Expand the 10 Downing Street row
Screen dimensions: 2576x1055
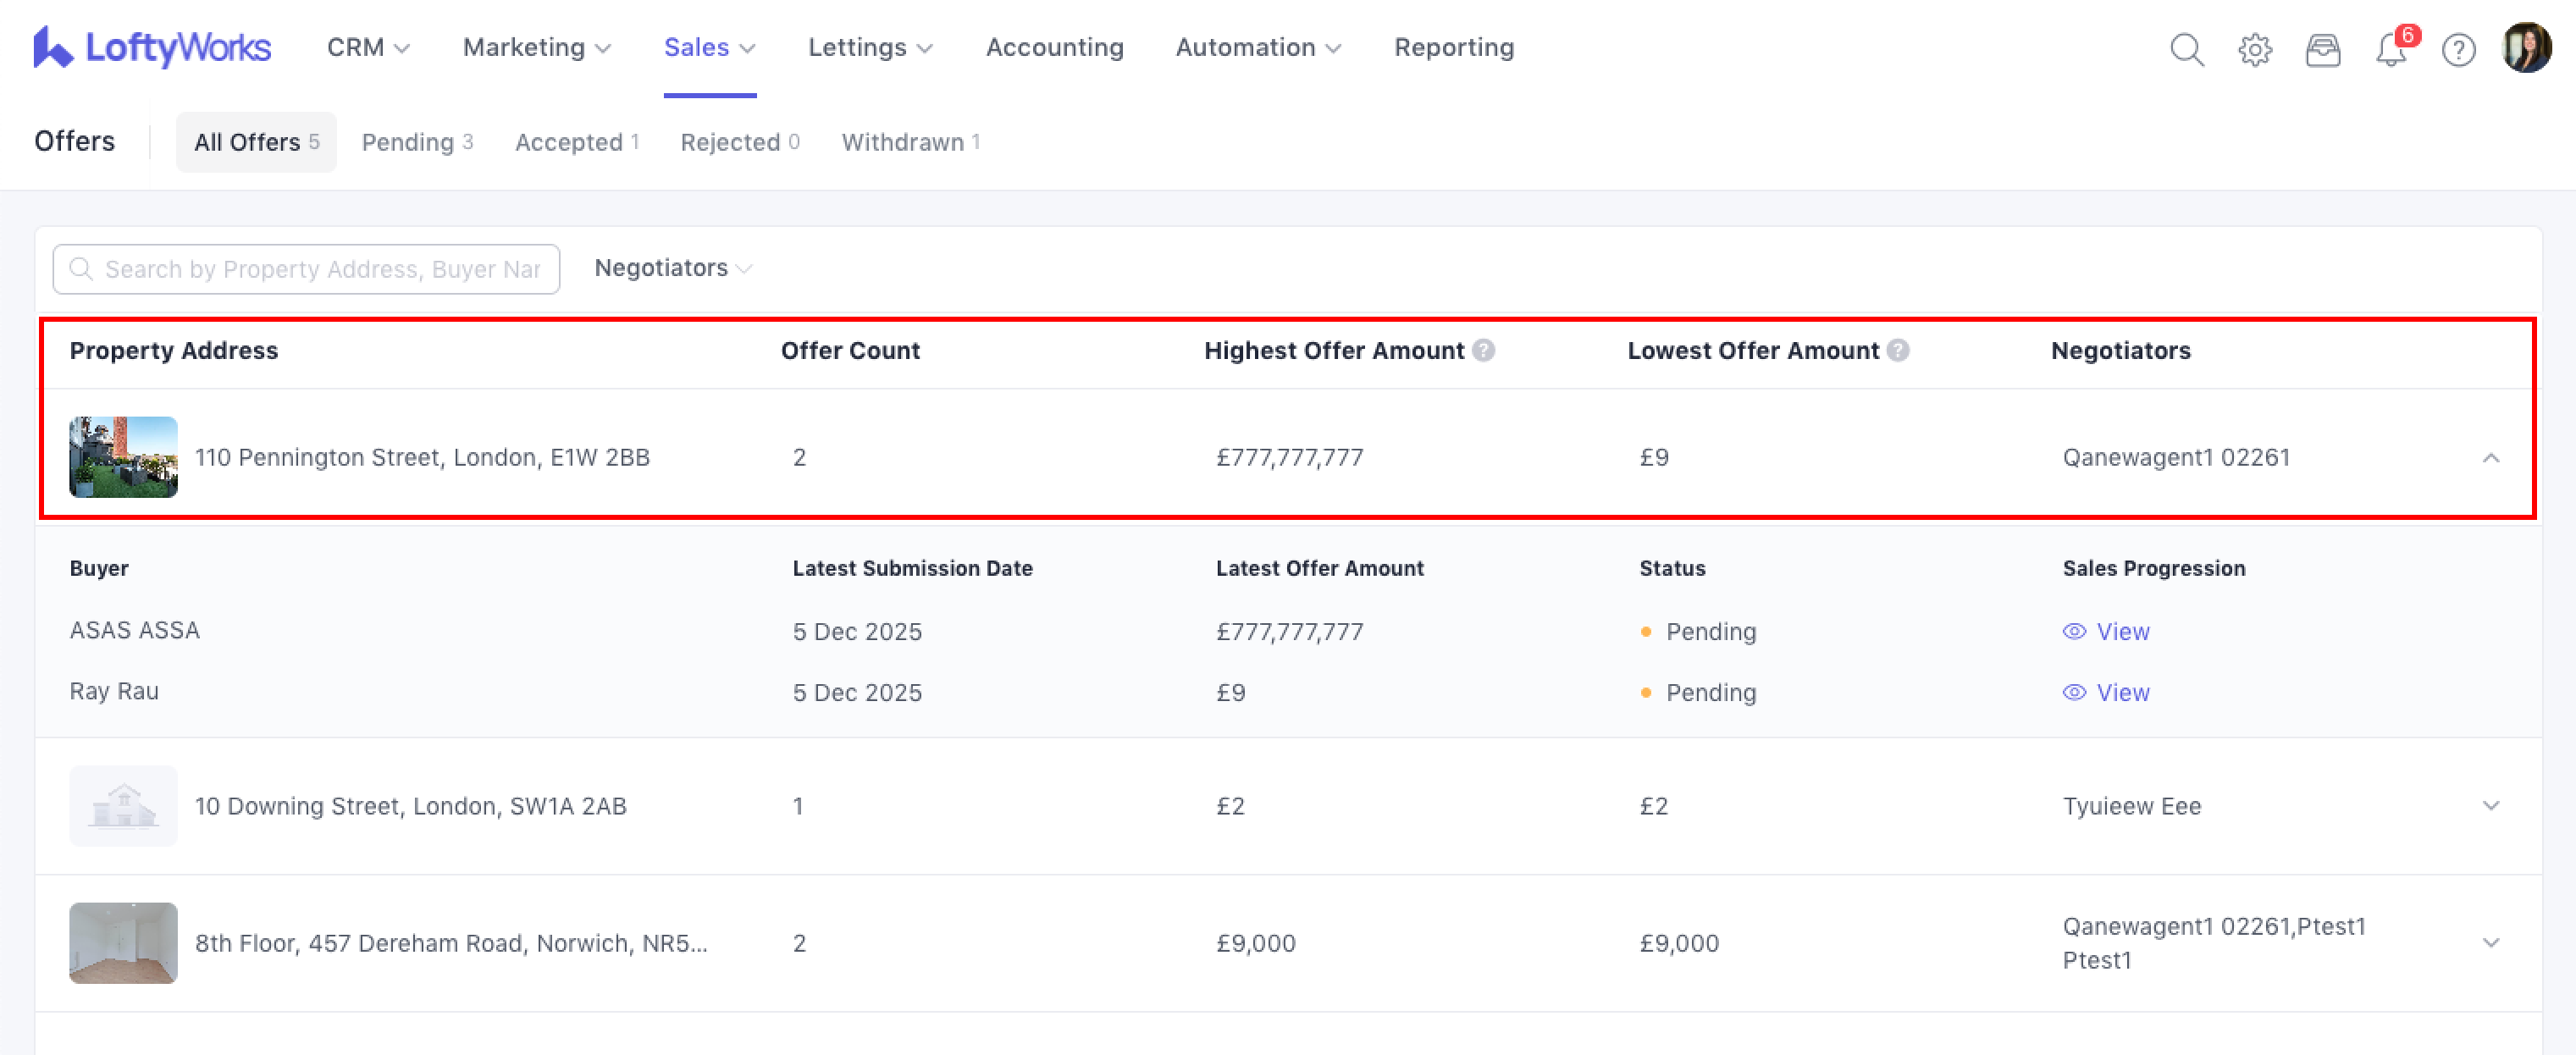click(x=2490, y=806)
